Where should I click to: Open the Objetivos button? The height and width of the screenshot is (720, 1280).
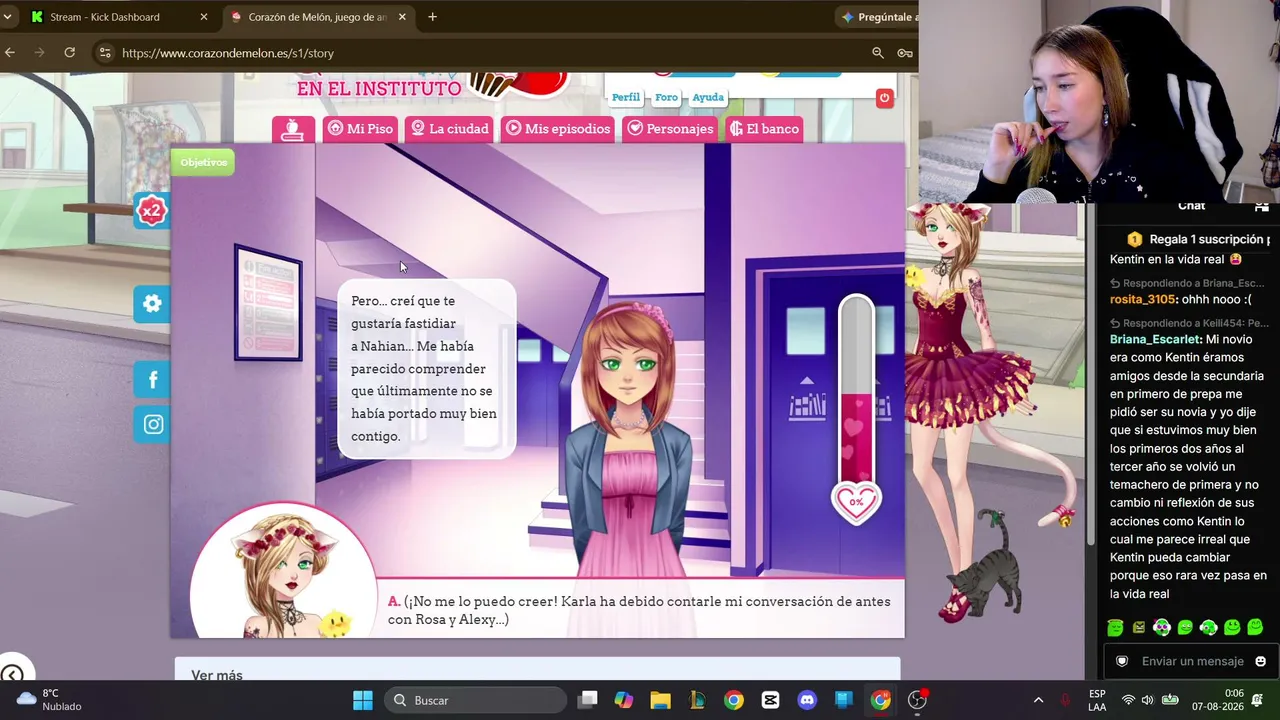pos(203,162)
